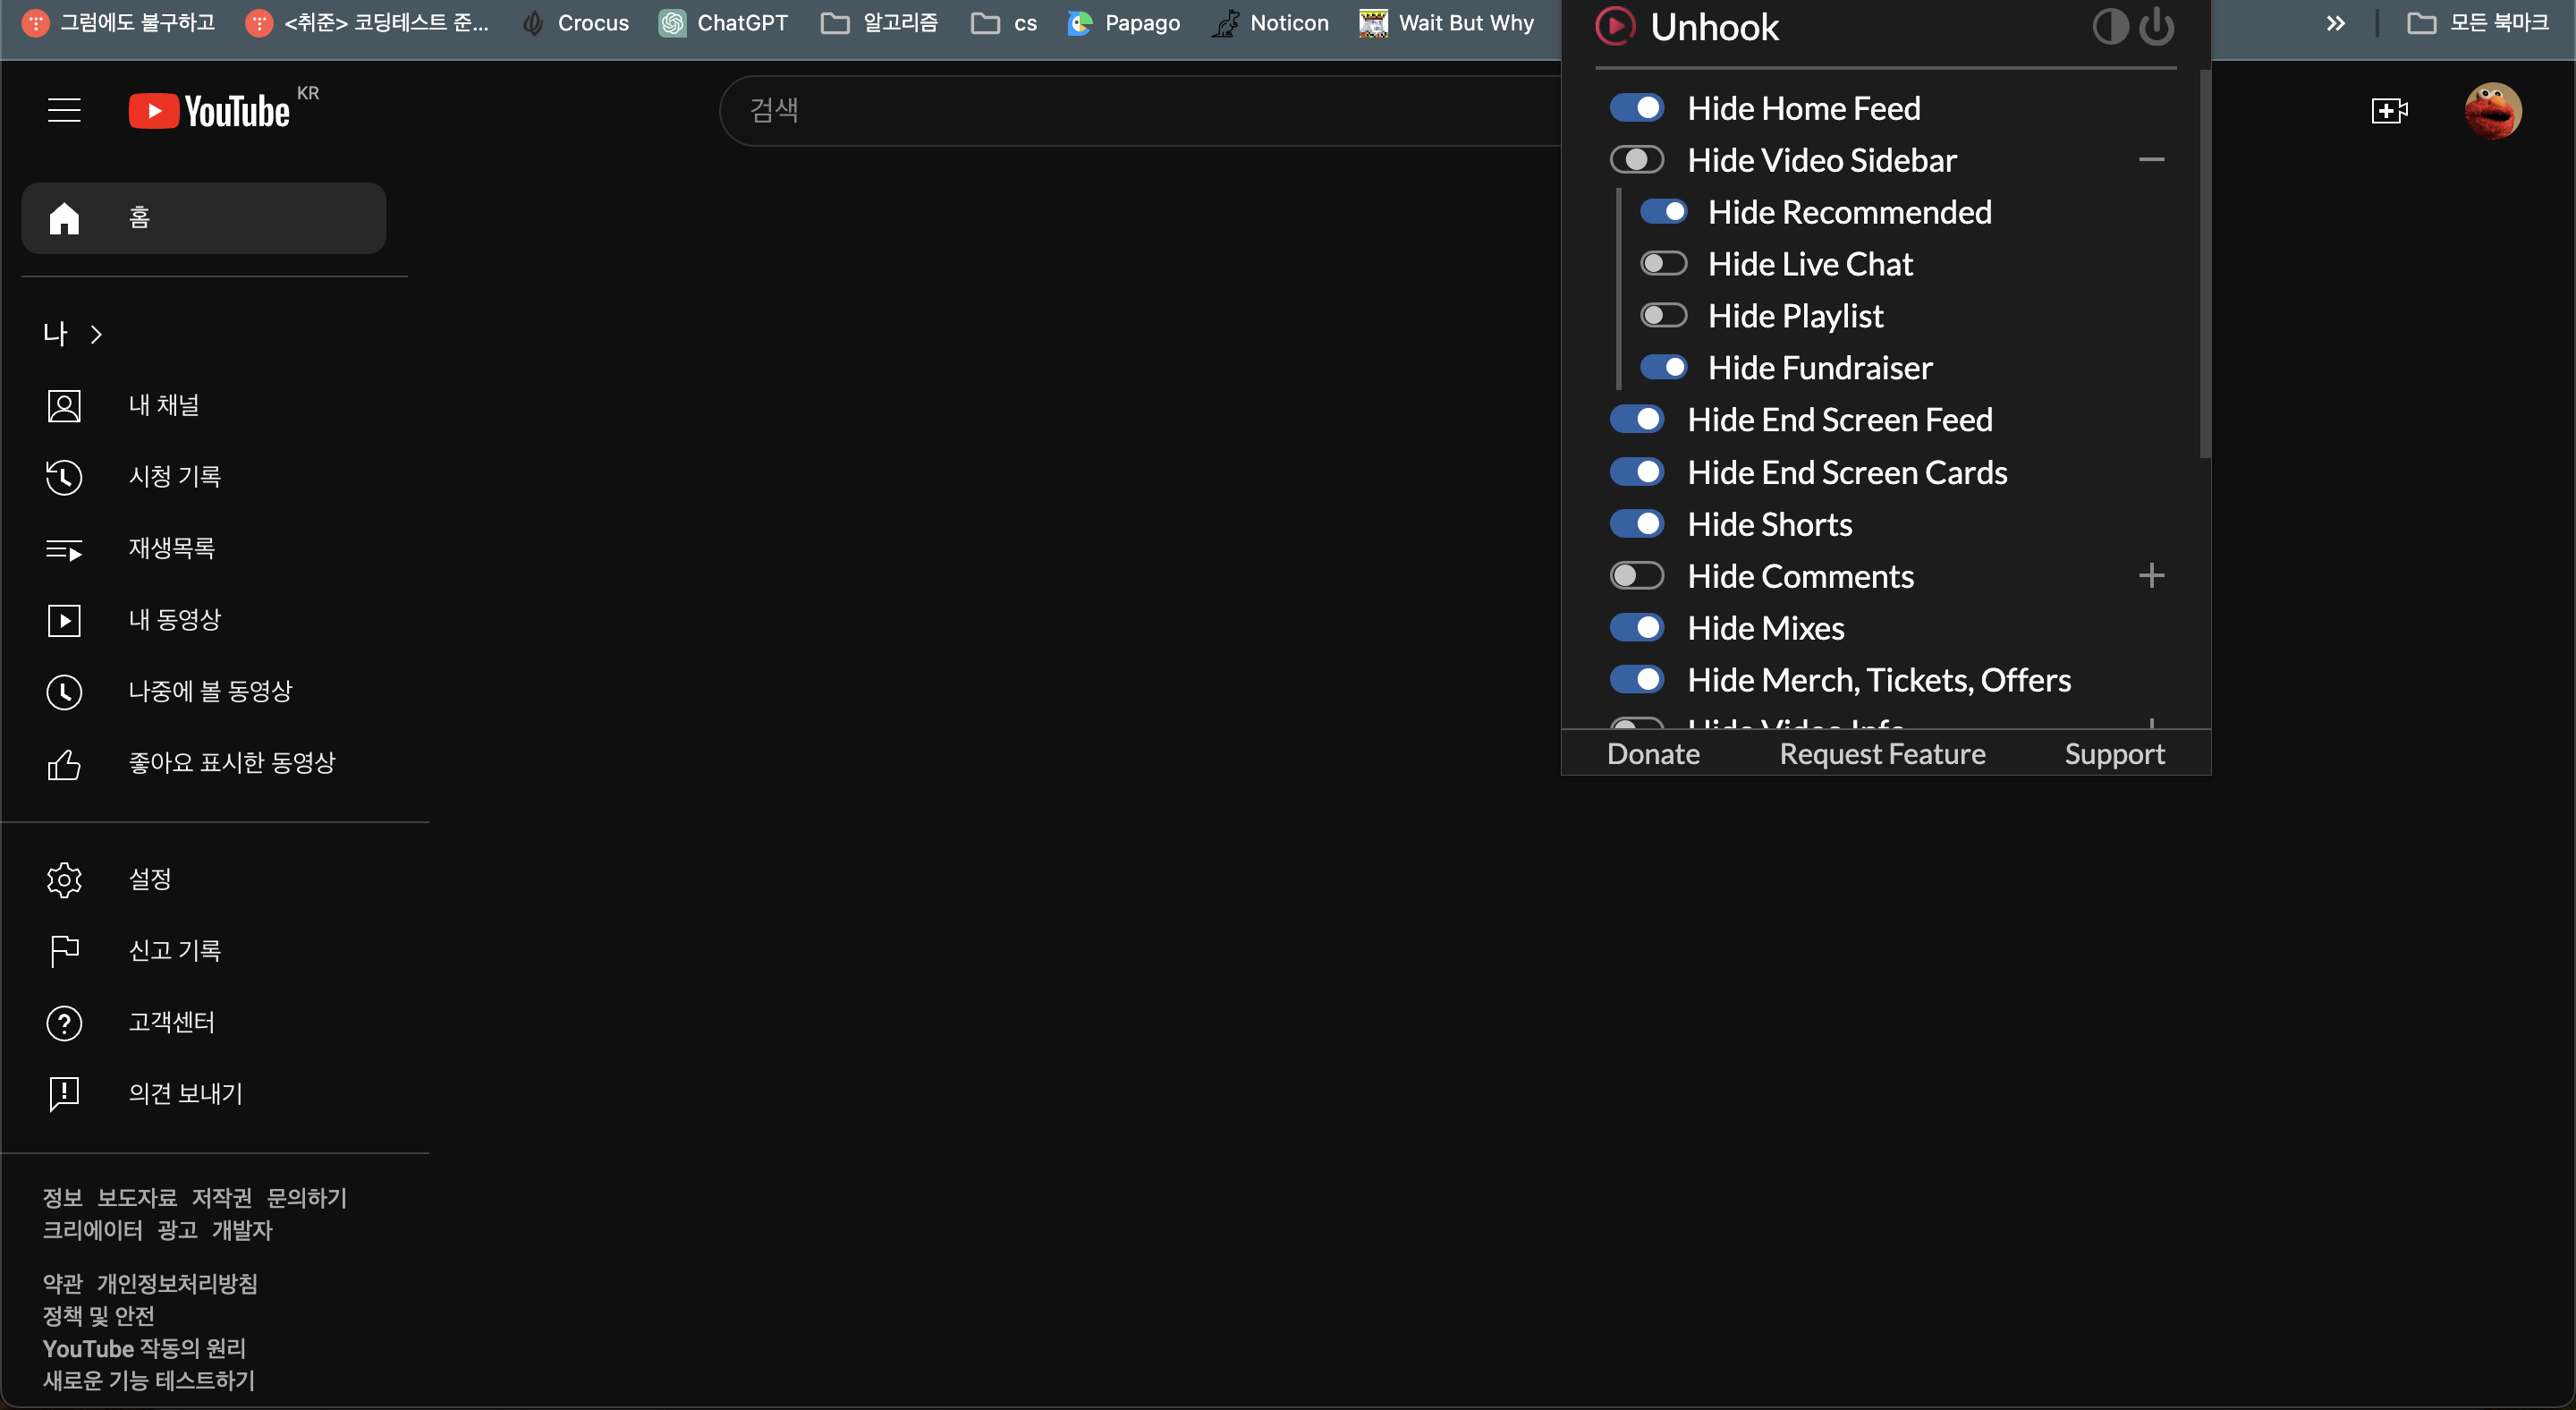The width and height of the screenshot is (2576, 1410).
Task: Click Donate button in Unhook
Action: pos(1653,753)
